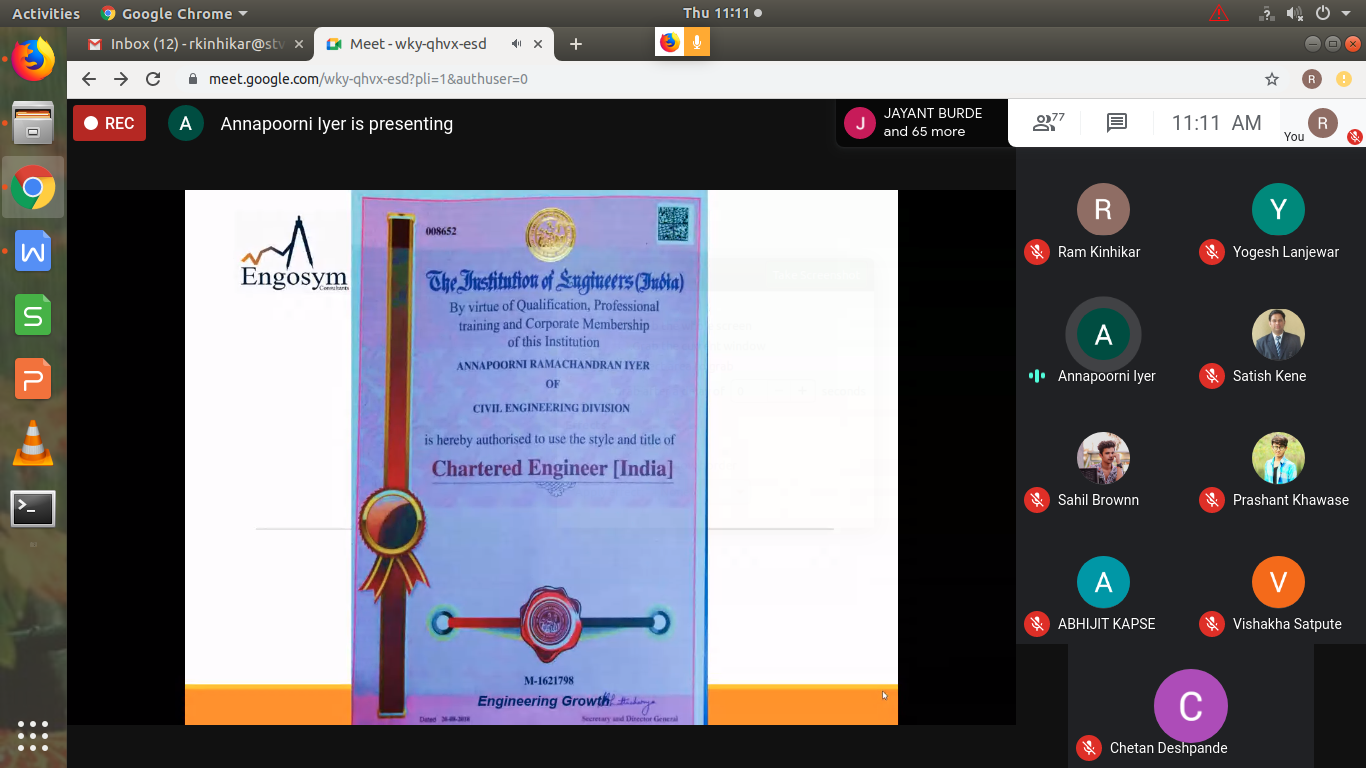Open VLC media player from dock
1366x768 pixels.
click(x=33, y=443)
